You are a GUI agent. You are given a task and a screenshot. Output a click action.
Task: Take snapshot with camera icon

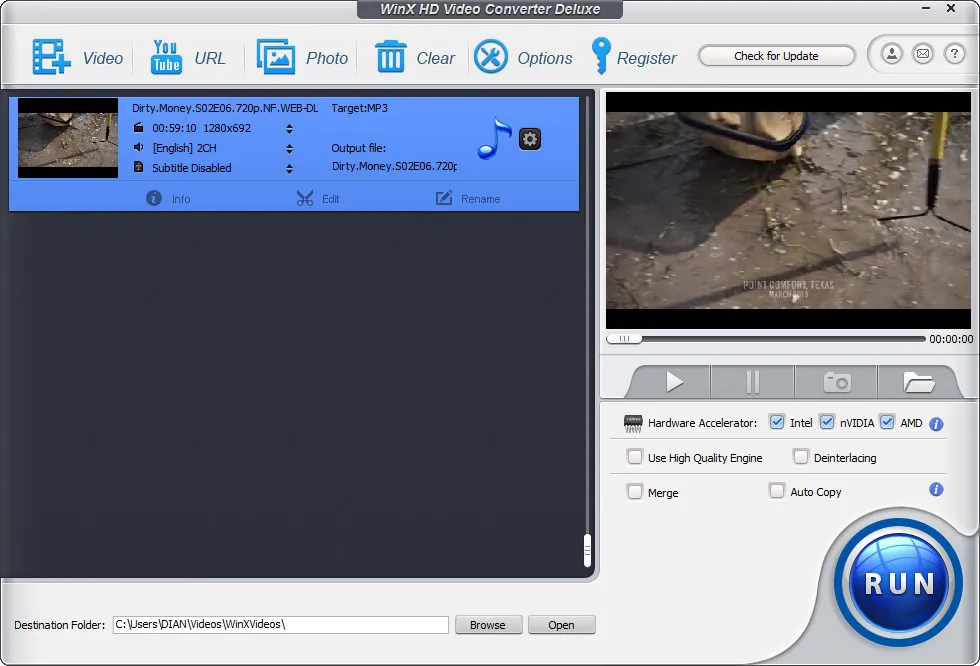pyautogui.click(x=836, y=382)
